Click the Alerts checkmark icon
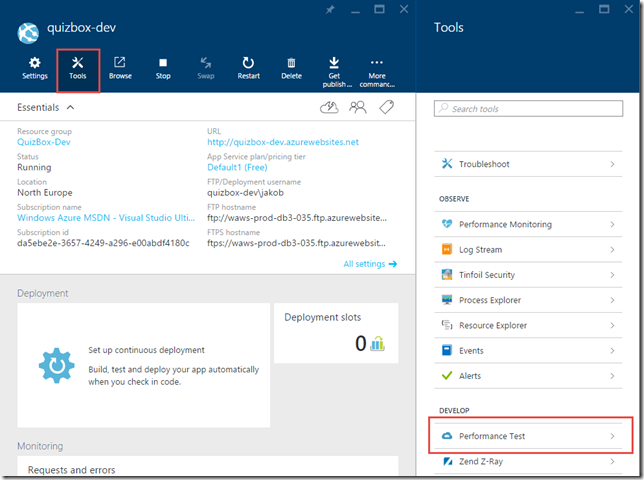 click(447, 375)
